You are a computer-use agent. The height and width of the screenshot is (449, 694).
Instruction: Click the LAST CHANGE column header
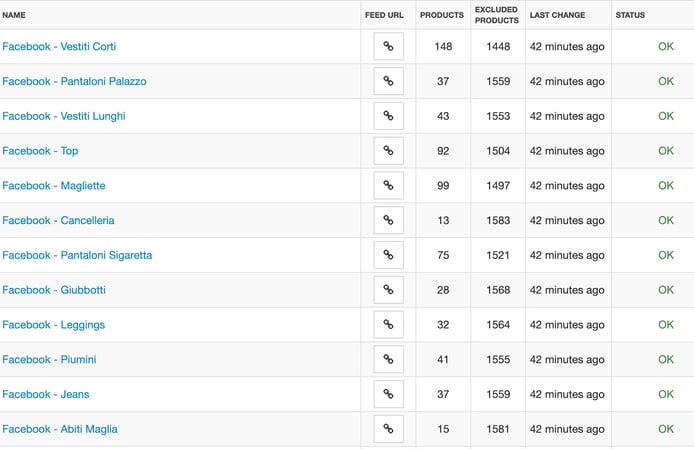point(557,15)
